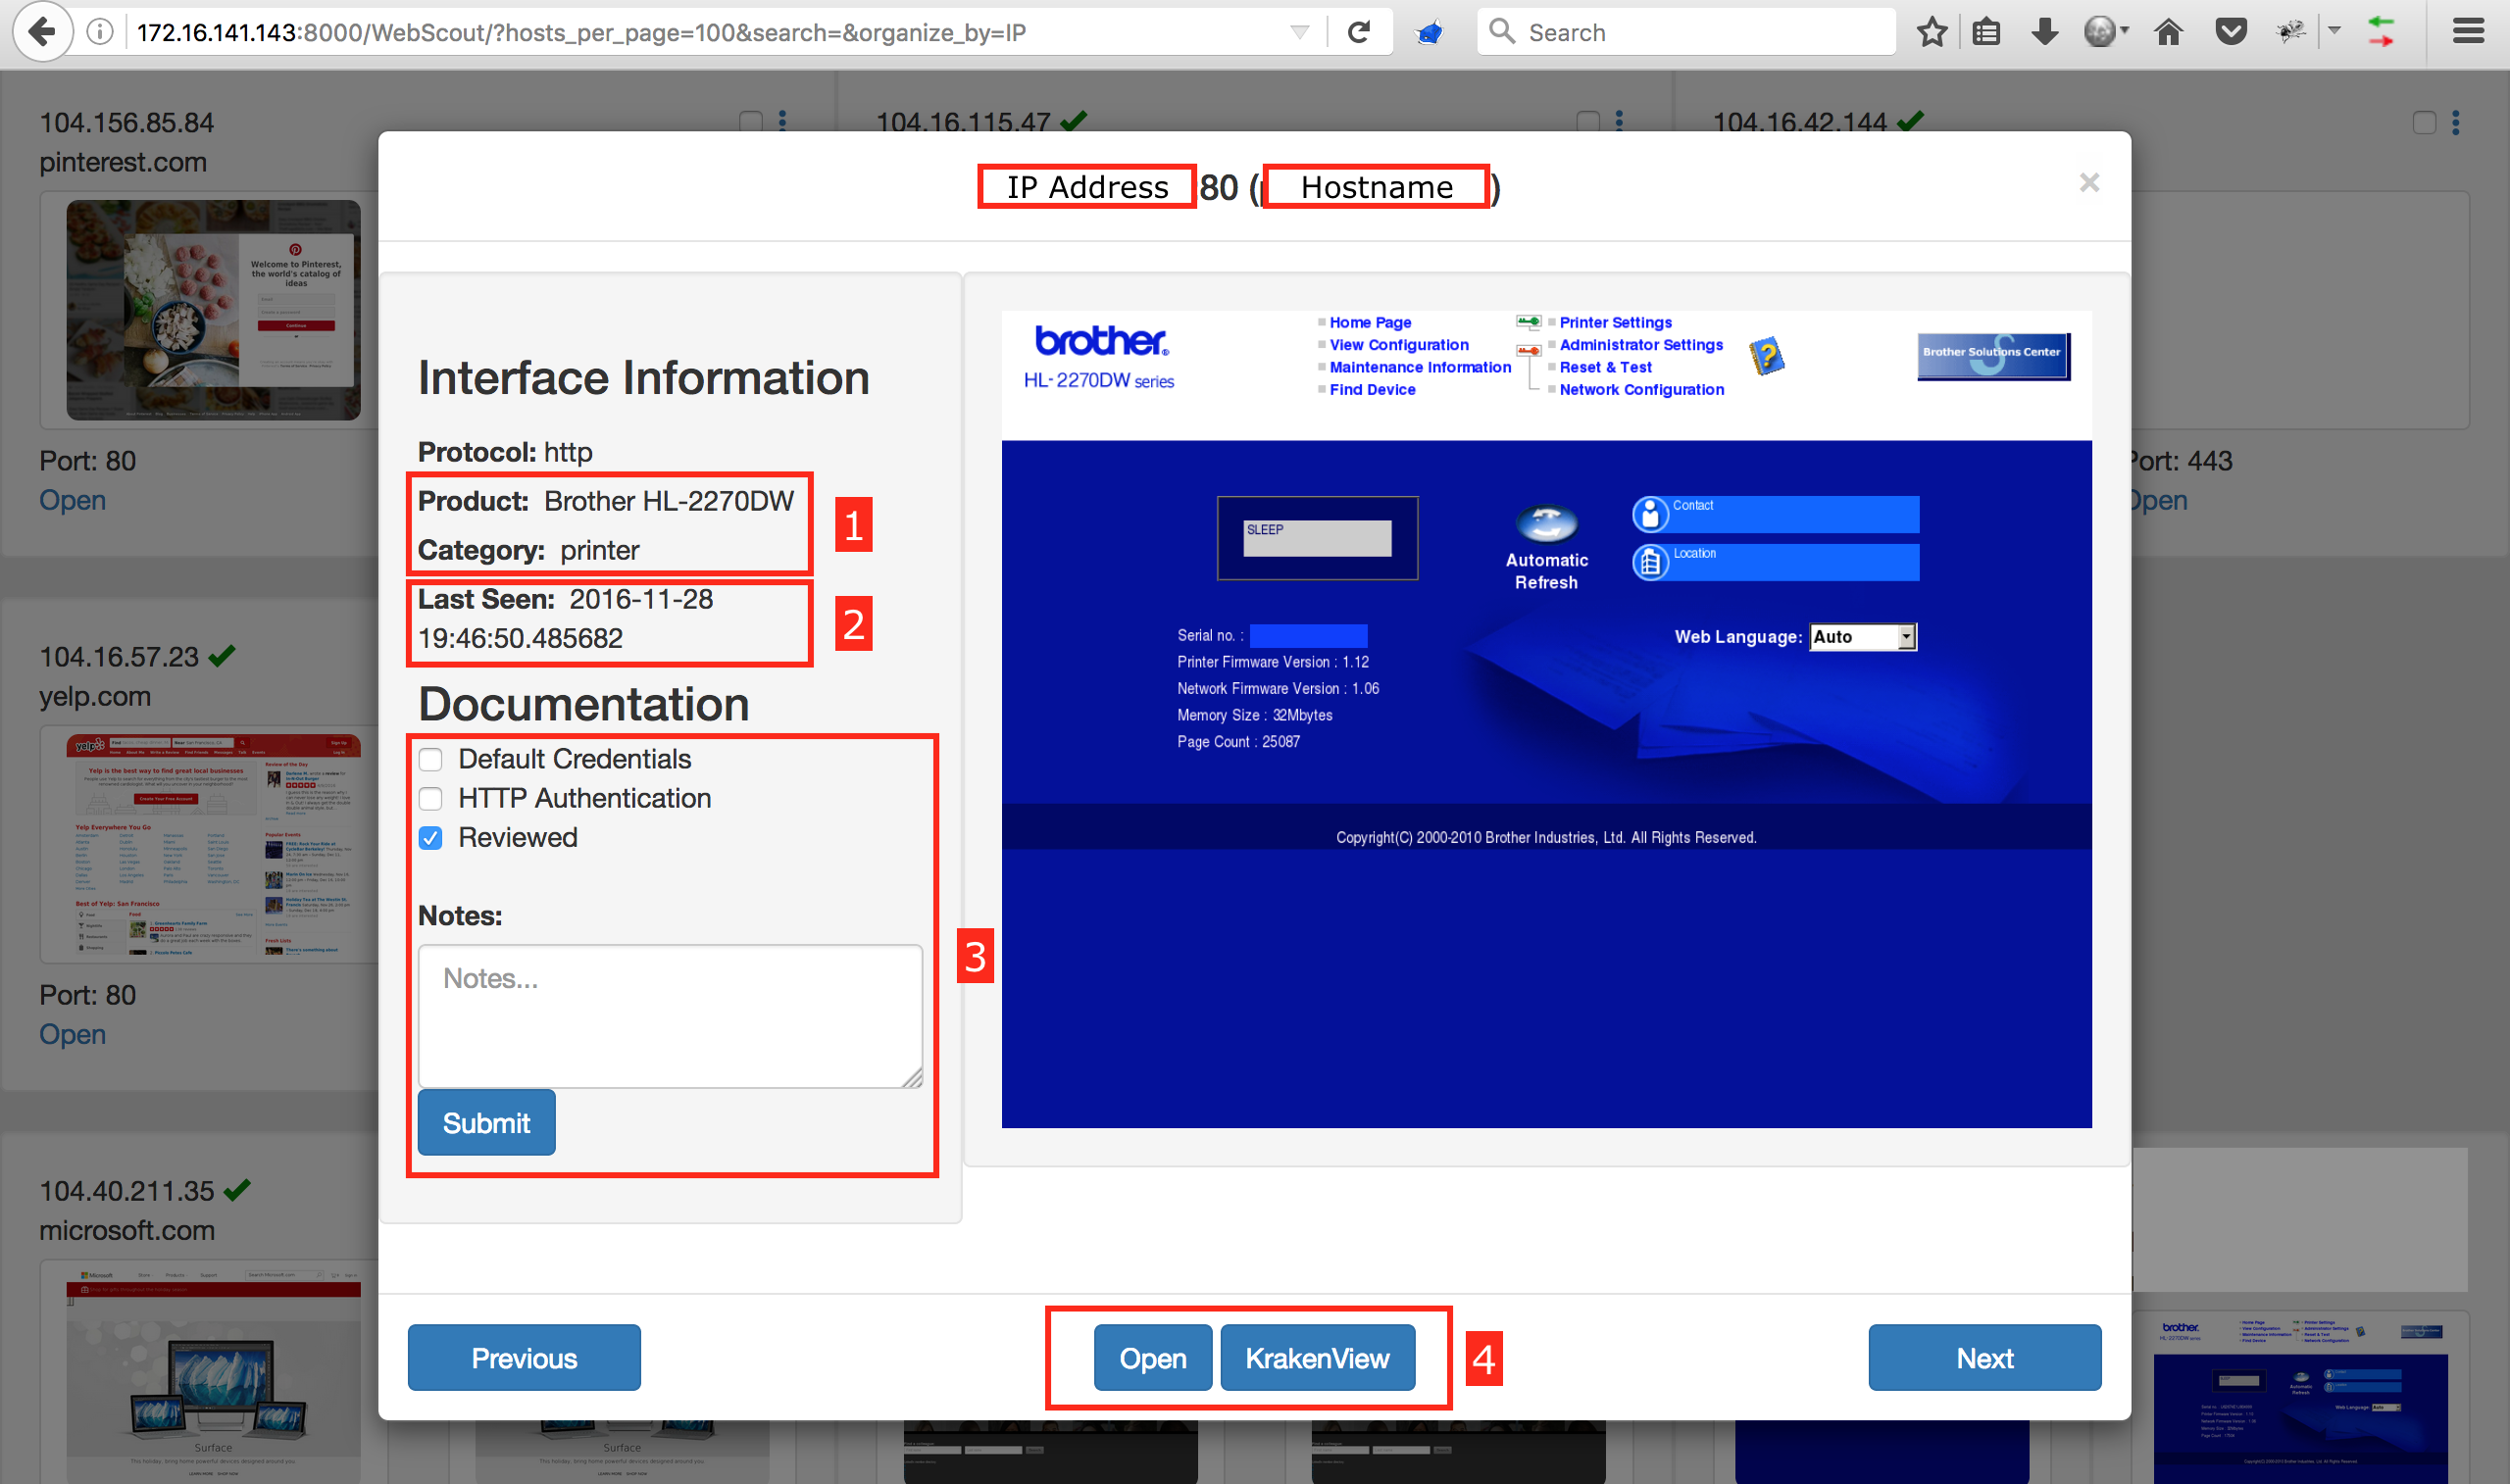
Task: Expand the URL bar history dropdown
Action: (x=1299, y=32)
